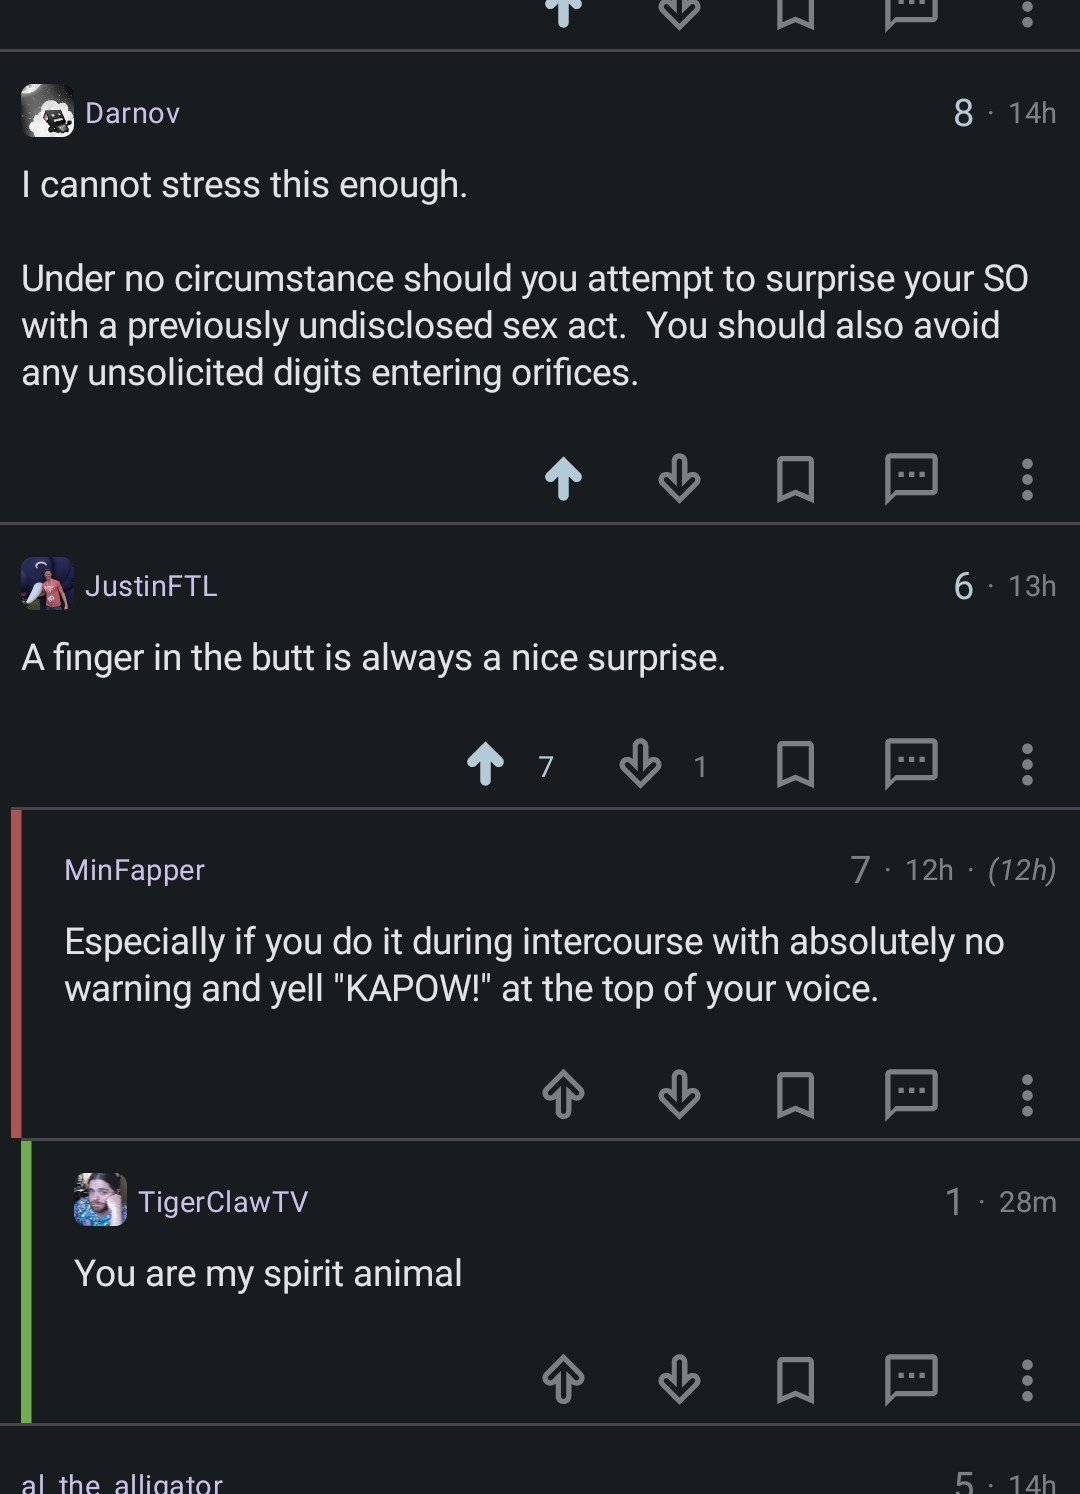Upvote MinFapper's reply

563,1095
